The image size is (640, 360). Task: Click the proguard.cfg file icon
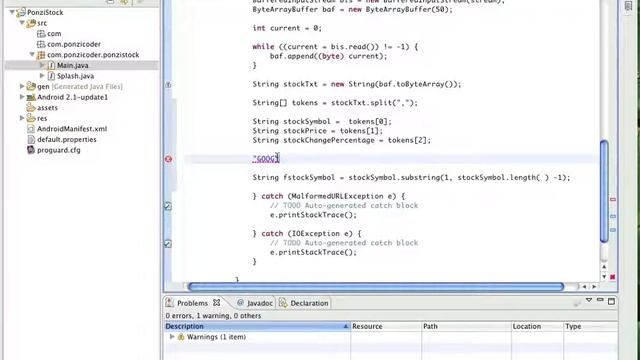(x=31, y=150)
